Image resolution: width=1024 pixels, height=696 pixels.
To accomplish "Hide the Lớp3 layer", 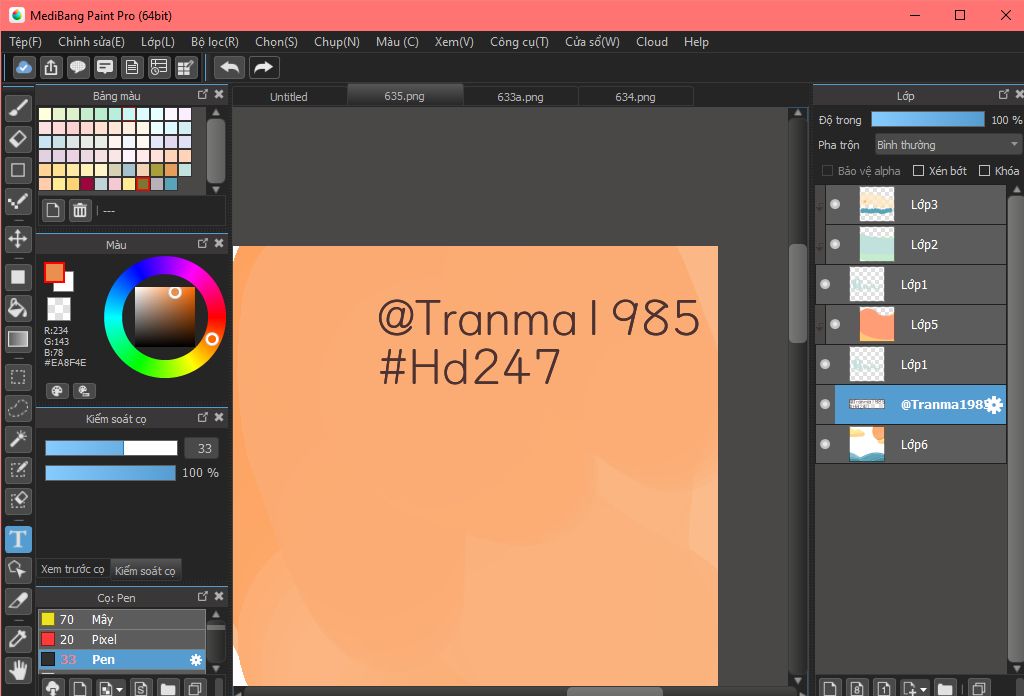I will [835, 204].
